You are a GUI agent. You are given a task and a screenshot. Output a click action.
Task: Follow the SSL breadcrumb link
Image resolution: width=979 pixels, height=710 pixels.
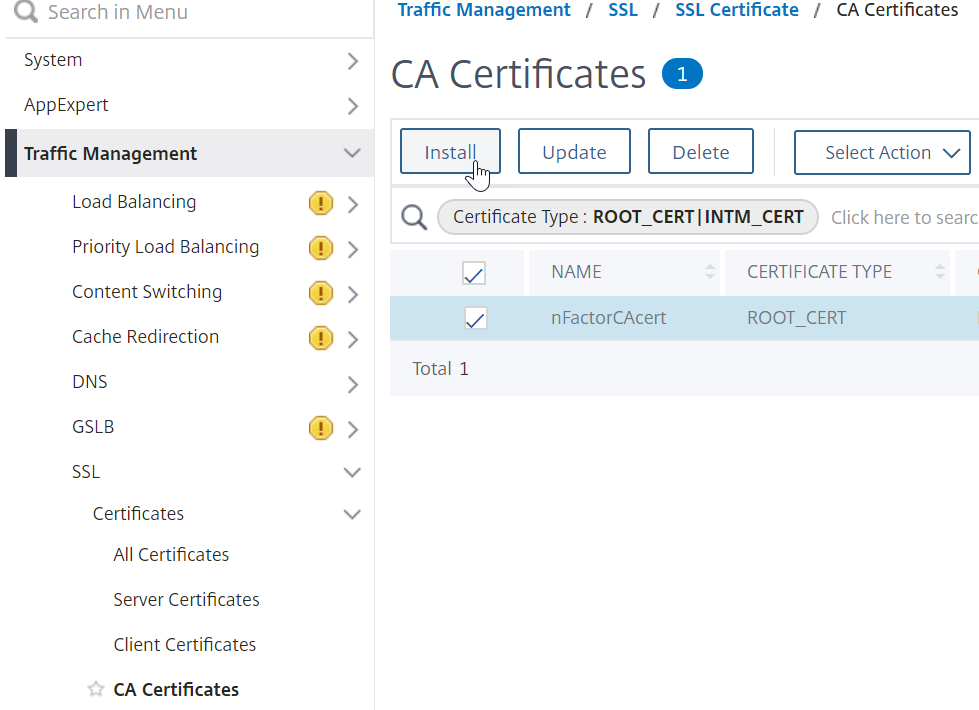click(623, 10)
